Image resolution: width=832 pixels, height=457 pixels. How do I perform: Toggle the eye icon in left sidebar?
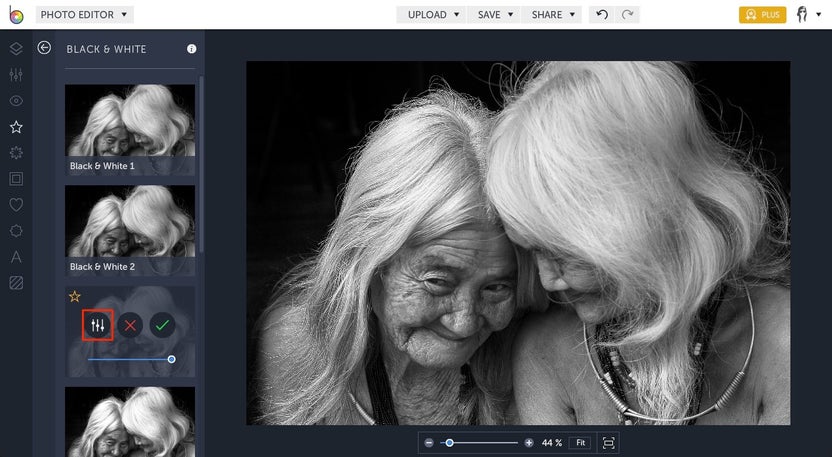16,101
